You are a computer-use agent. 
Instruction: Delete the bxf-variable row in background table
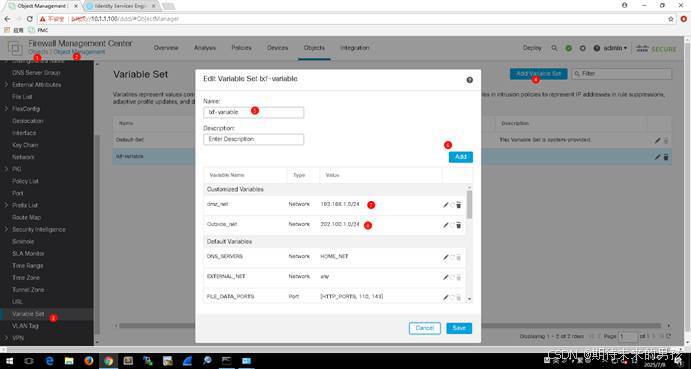click(x=666, y=157)
